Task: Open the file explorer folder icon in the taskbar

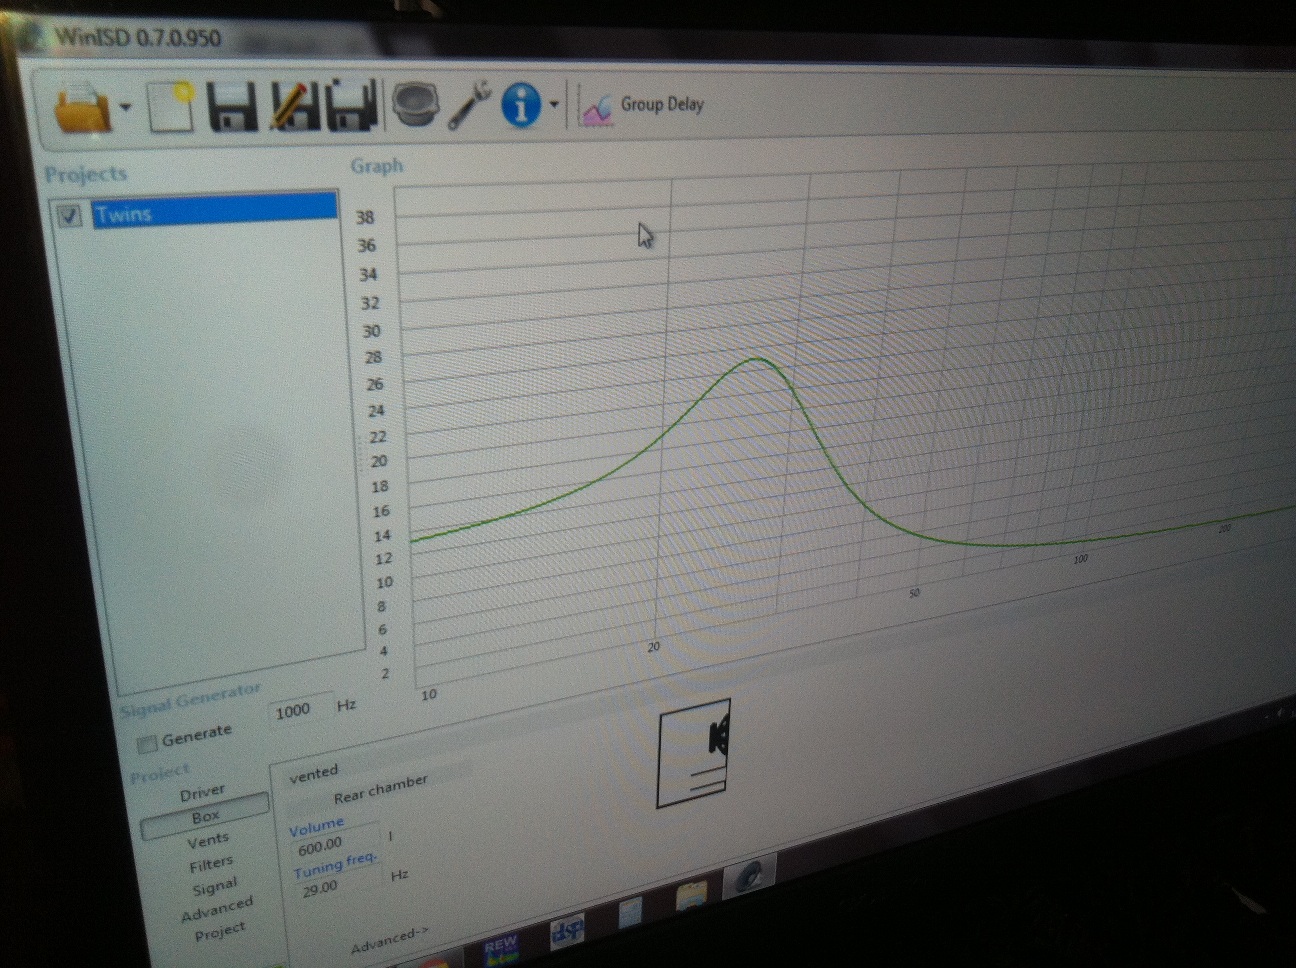Action: click(692, 896)
